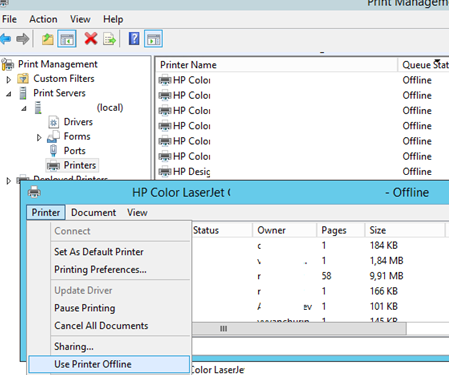Click the Ports node icon
The width and height of the screenshot is (449, 375).
(53, 151)
